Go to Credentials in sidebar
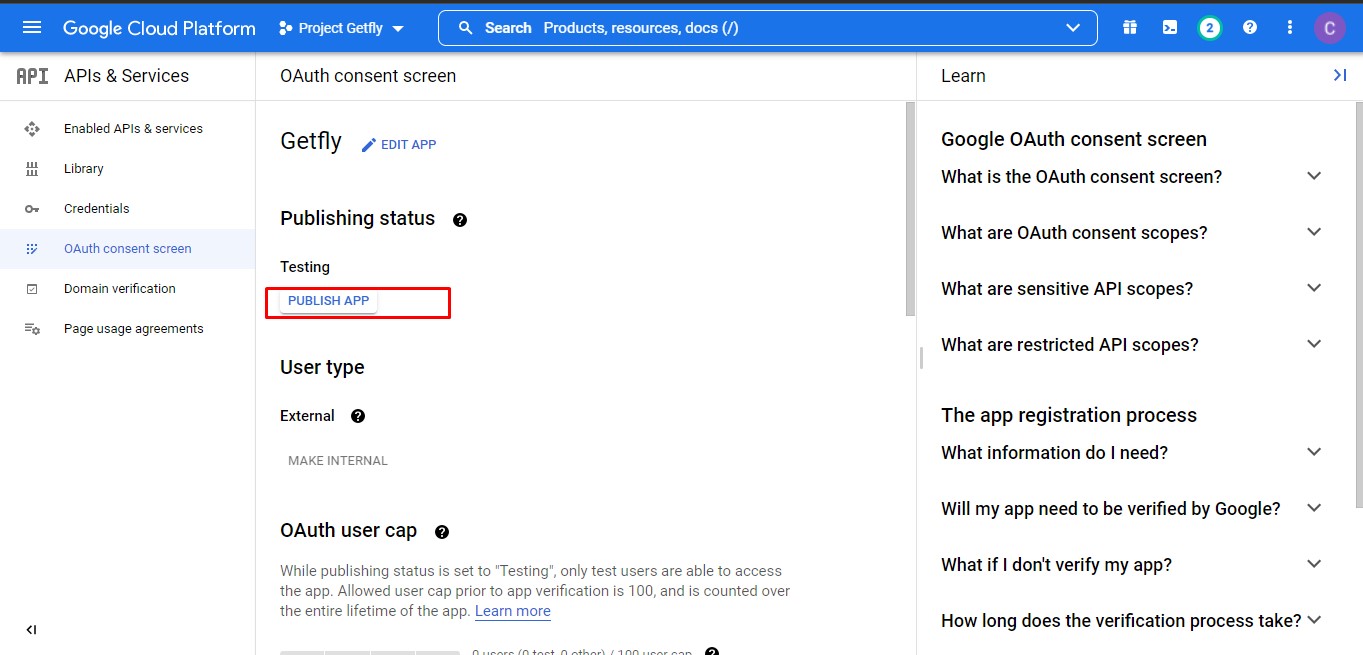The height and width of the screenshot is (655, 1363). 96,209
